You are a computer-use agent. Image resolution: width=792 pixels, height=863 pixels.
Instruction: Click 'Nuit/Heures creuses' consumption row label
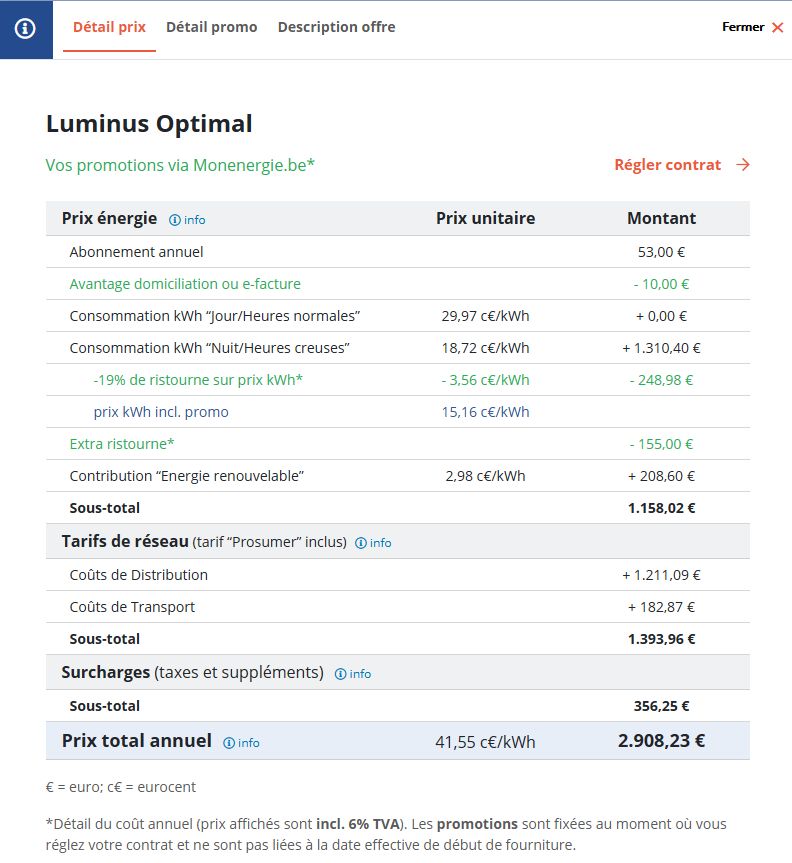point(210,348)
